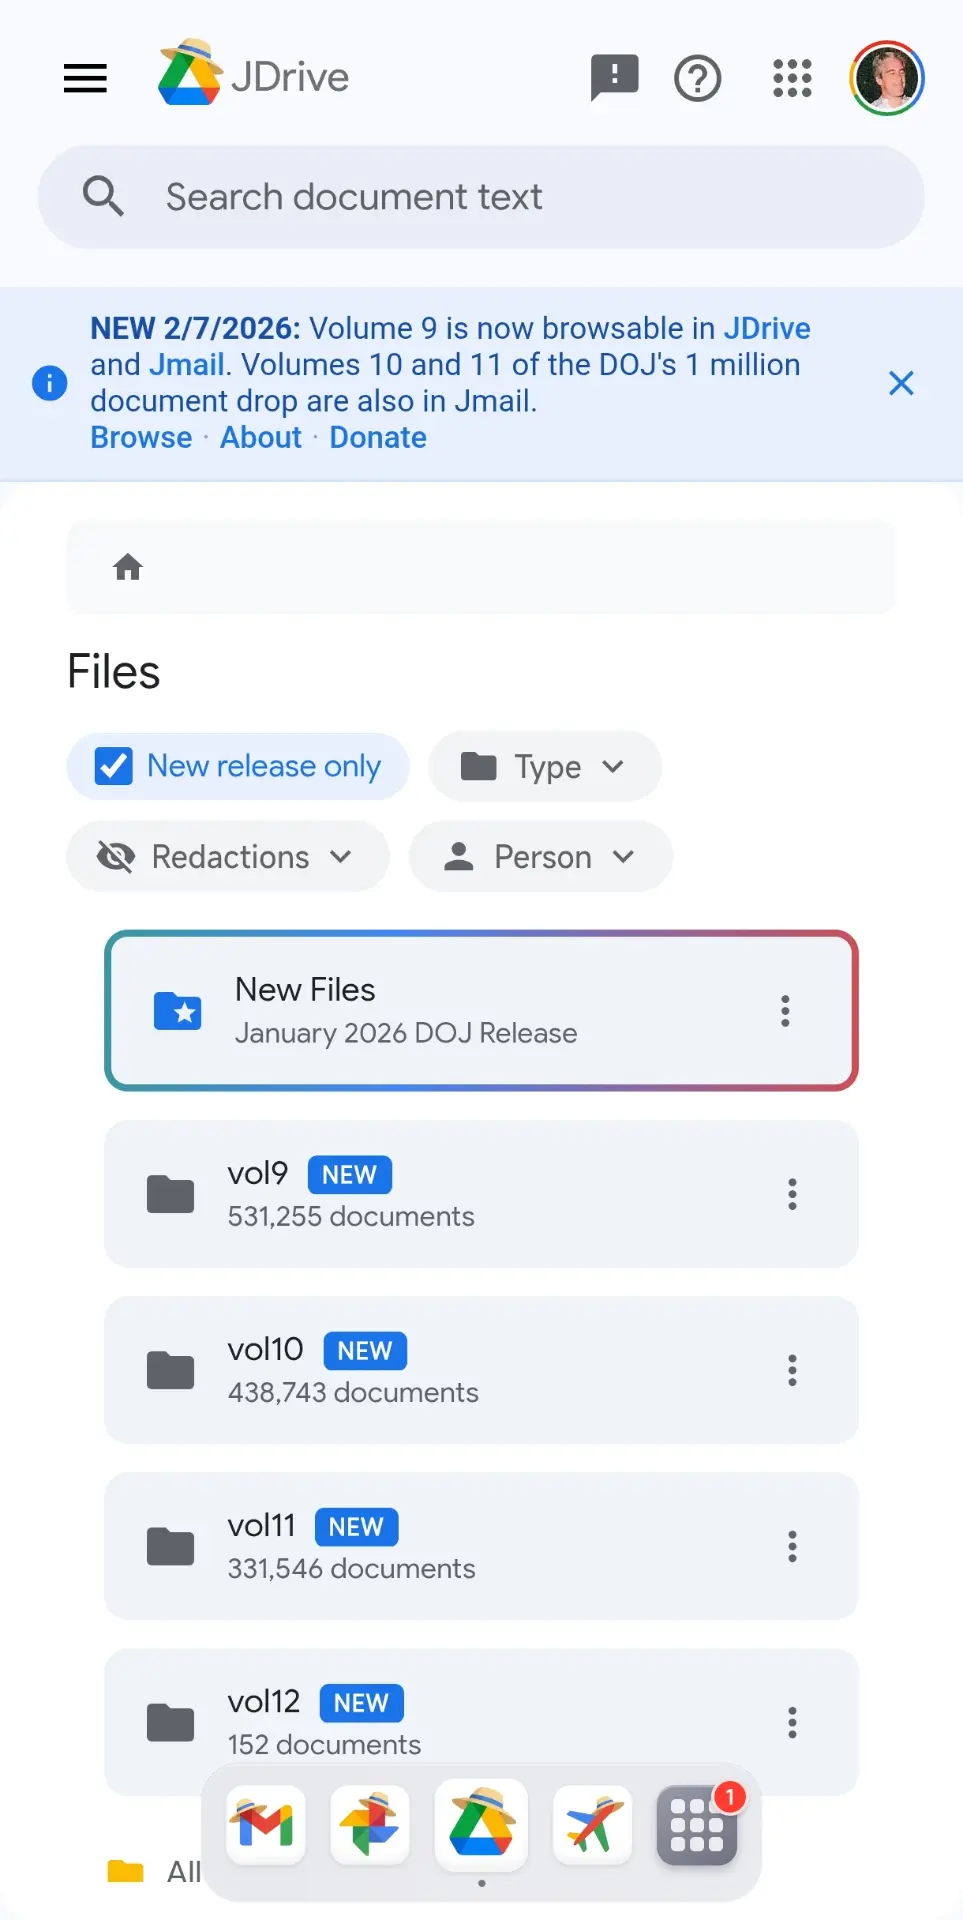963x1920 pixels.
Task: Follow the Jmail link in announcement
Action: pyautogui.click(x=187, y=364)
